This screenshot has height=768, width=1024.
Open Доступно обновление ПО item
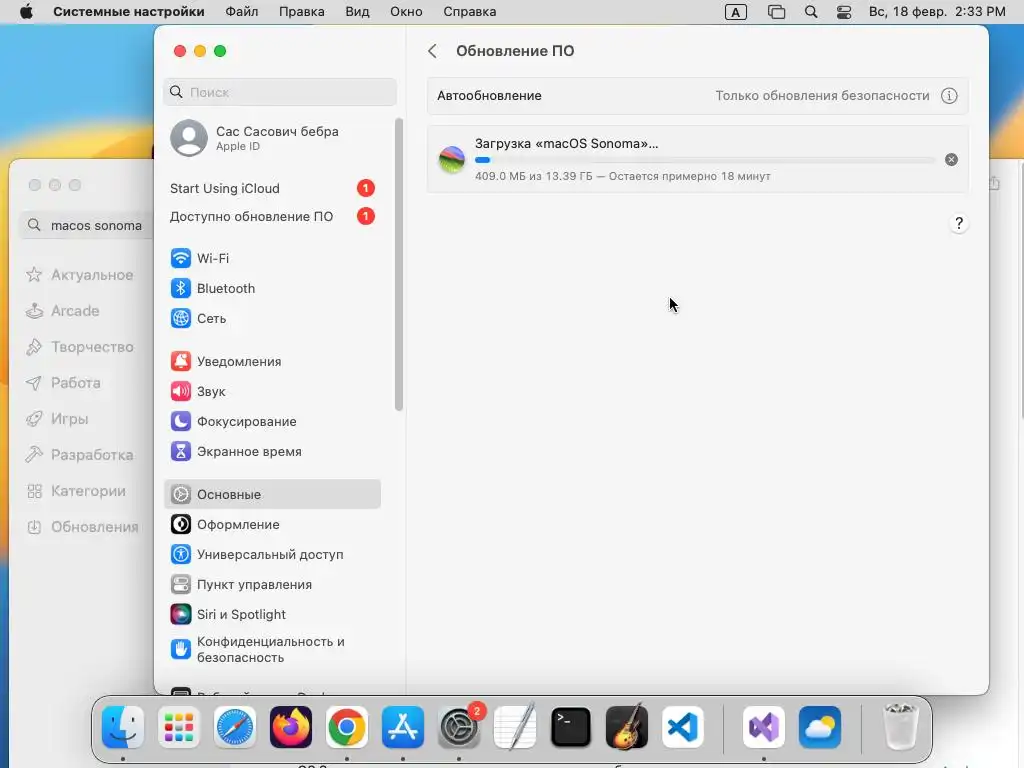coord(272,216)
